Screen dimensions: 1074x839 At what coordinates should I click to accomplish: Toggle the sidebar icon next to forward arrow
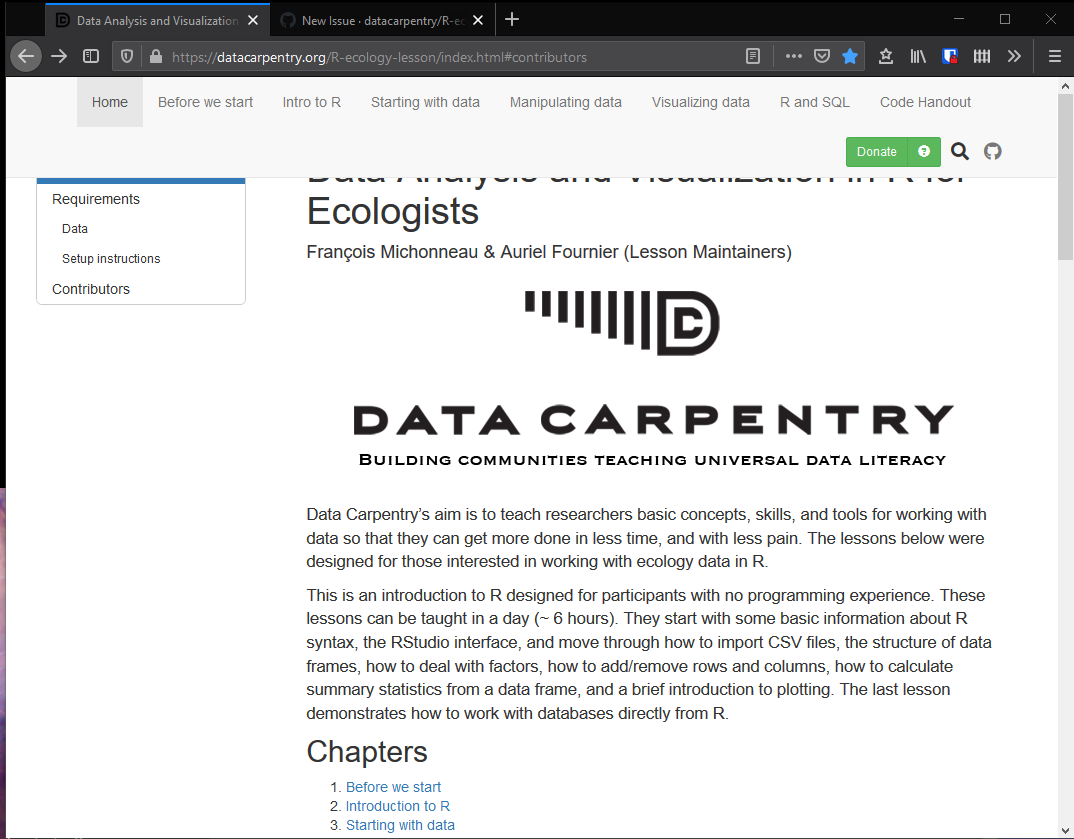[91, 56]
